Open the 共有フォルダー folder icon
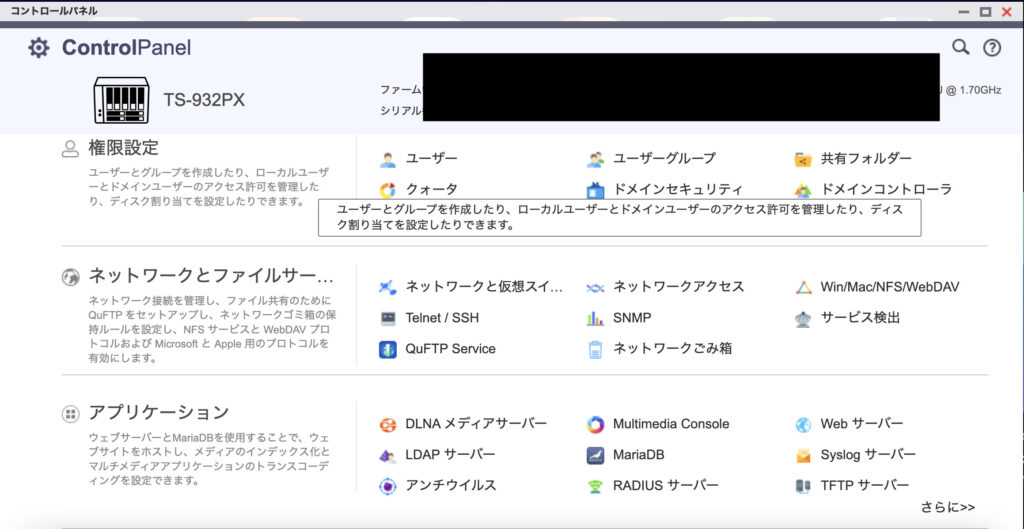Screen dimensions: 1024x529 803,159
